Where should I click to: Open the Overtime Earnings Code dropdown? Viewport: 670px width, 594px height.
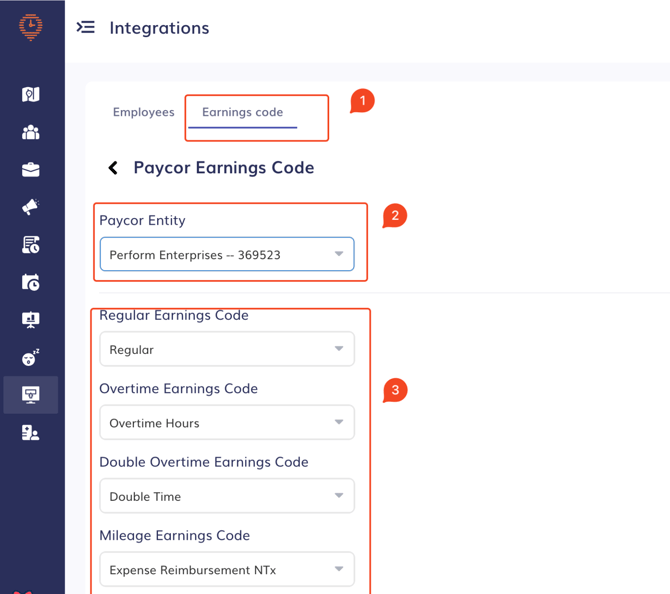tap(227, 423)
